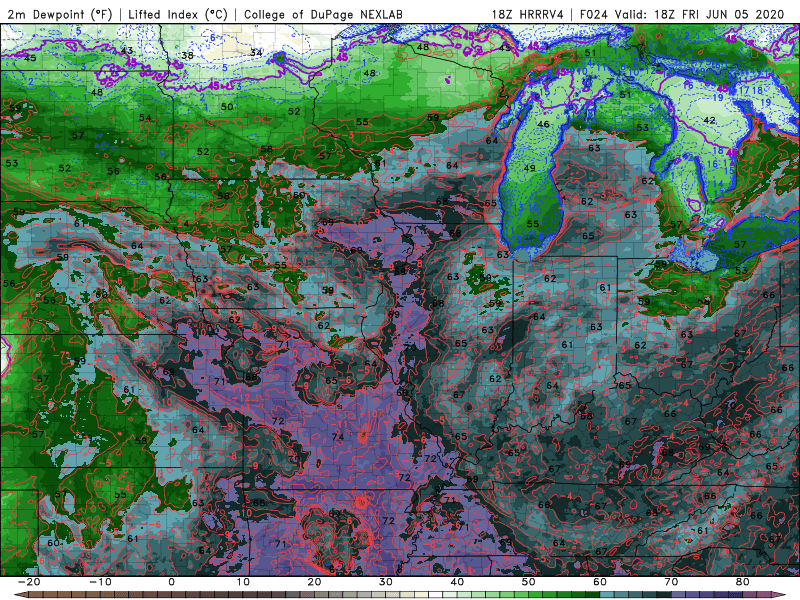Click the 0 label on color scale
The height and width of the screenshot is (600, 800).
click(171, 582)
